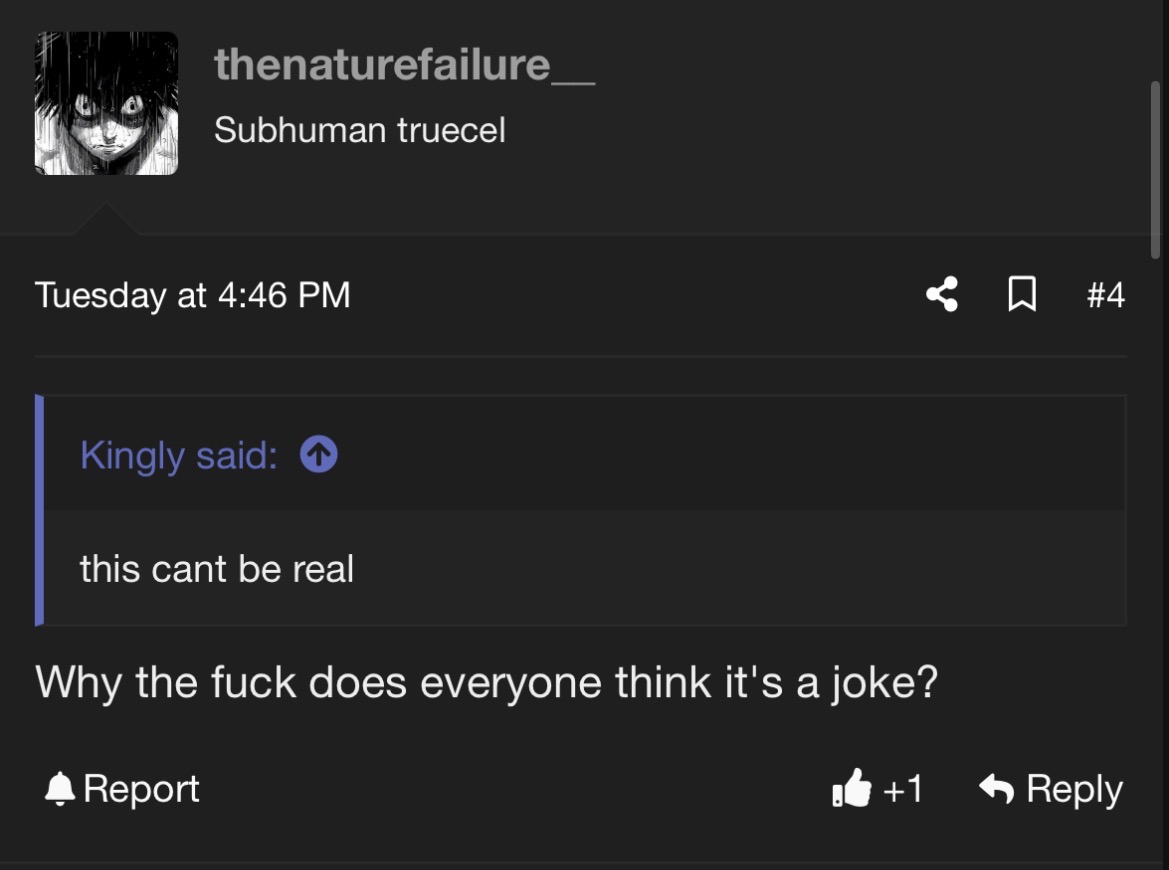The image size is (1169, 870).
Task: Click the pointer arrow beneath the avatar
Action: (x=106, y=218)
